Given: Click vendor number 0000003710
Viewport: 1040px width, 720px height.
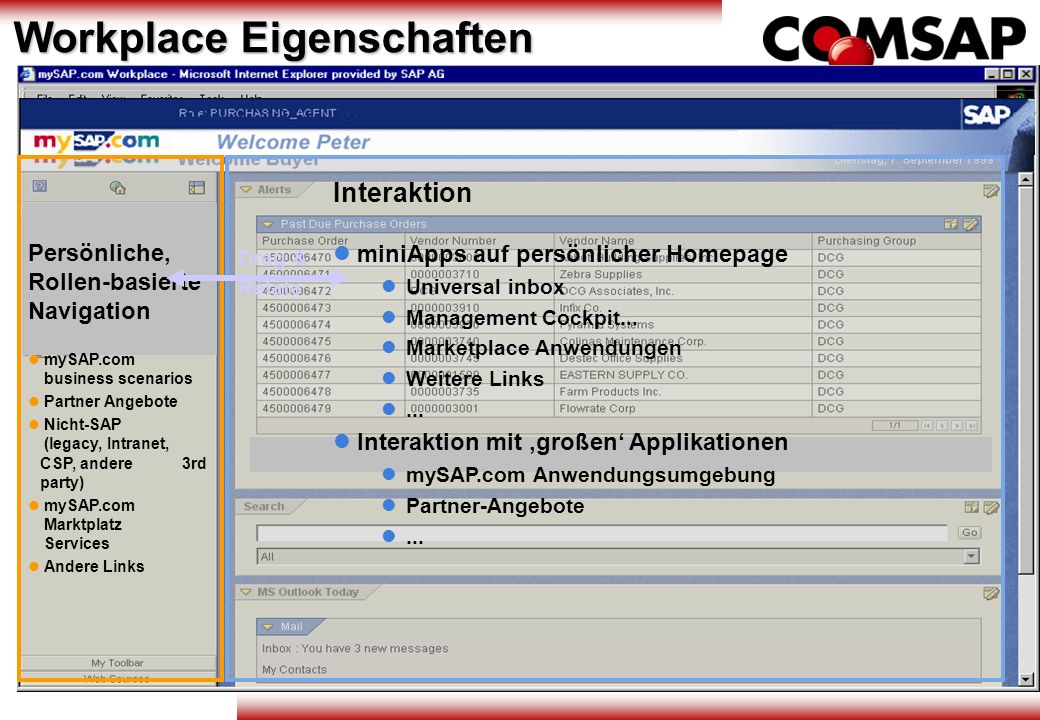Looking at the screenshot, I should pyautogui.click(x=444, y=274).
